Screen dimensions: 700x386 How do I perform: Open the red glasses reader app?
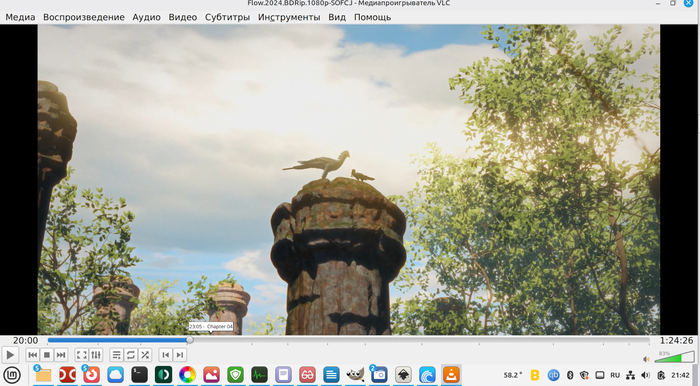pos(307,375)
